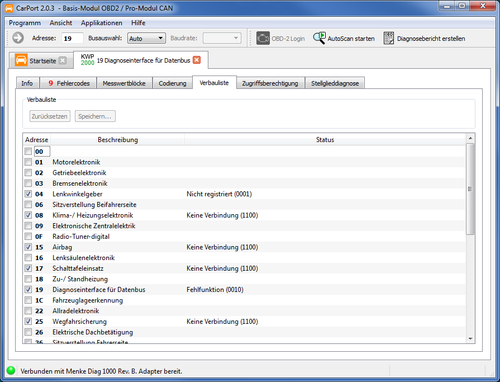This screenshot has width=500, height=382.
Task: Select the Allradelektronik row text
Action: [76, 311]
